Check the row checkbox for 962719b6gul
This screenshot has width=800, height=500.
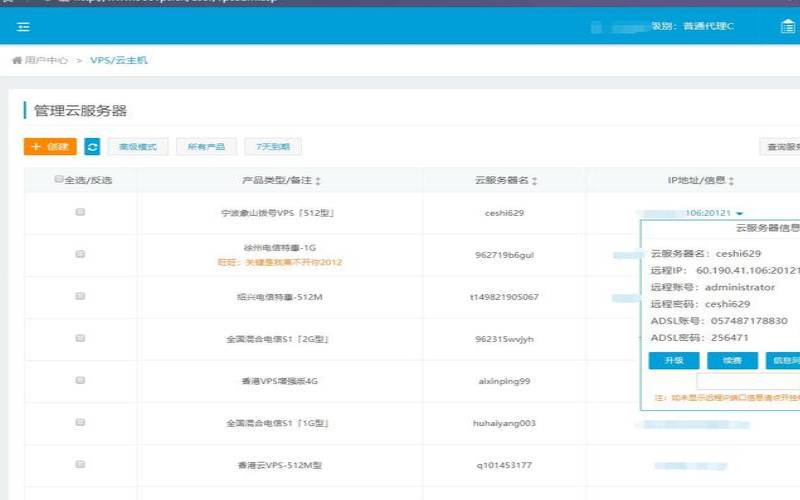click(80, 254)
